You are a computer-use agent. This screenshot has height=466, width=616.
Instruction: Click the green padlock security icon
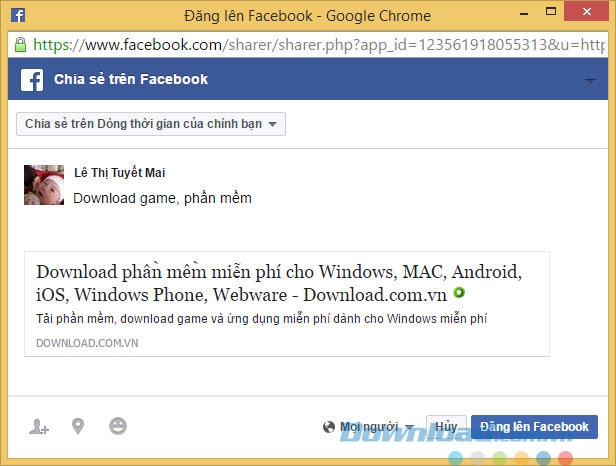coord(20,45)
